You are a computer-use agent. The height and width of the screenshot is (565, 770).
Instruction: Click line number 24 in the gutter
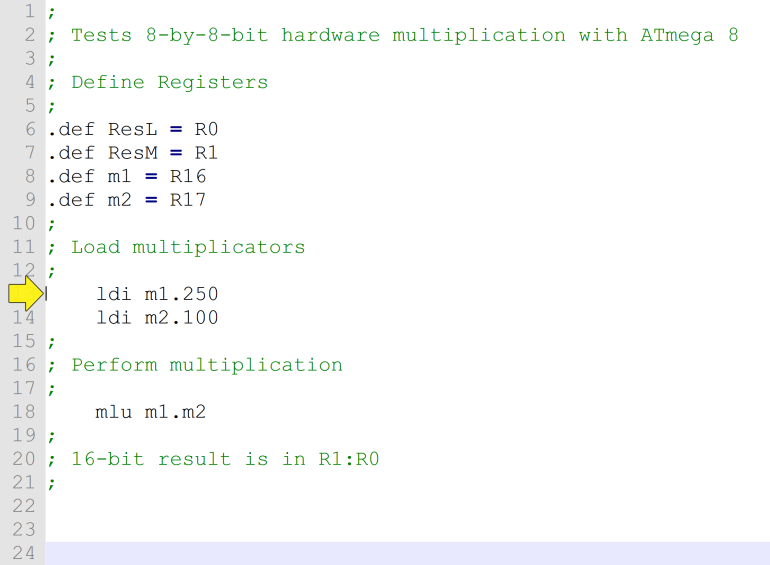24,552
